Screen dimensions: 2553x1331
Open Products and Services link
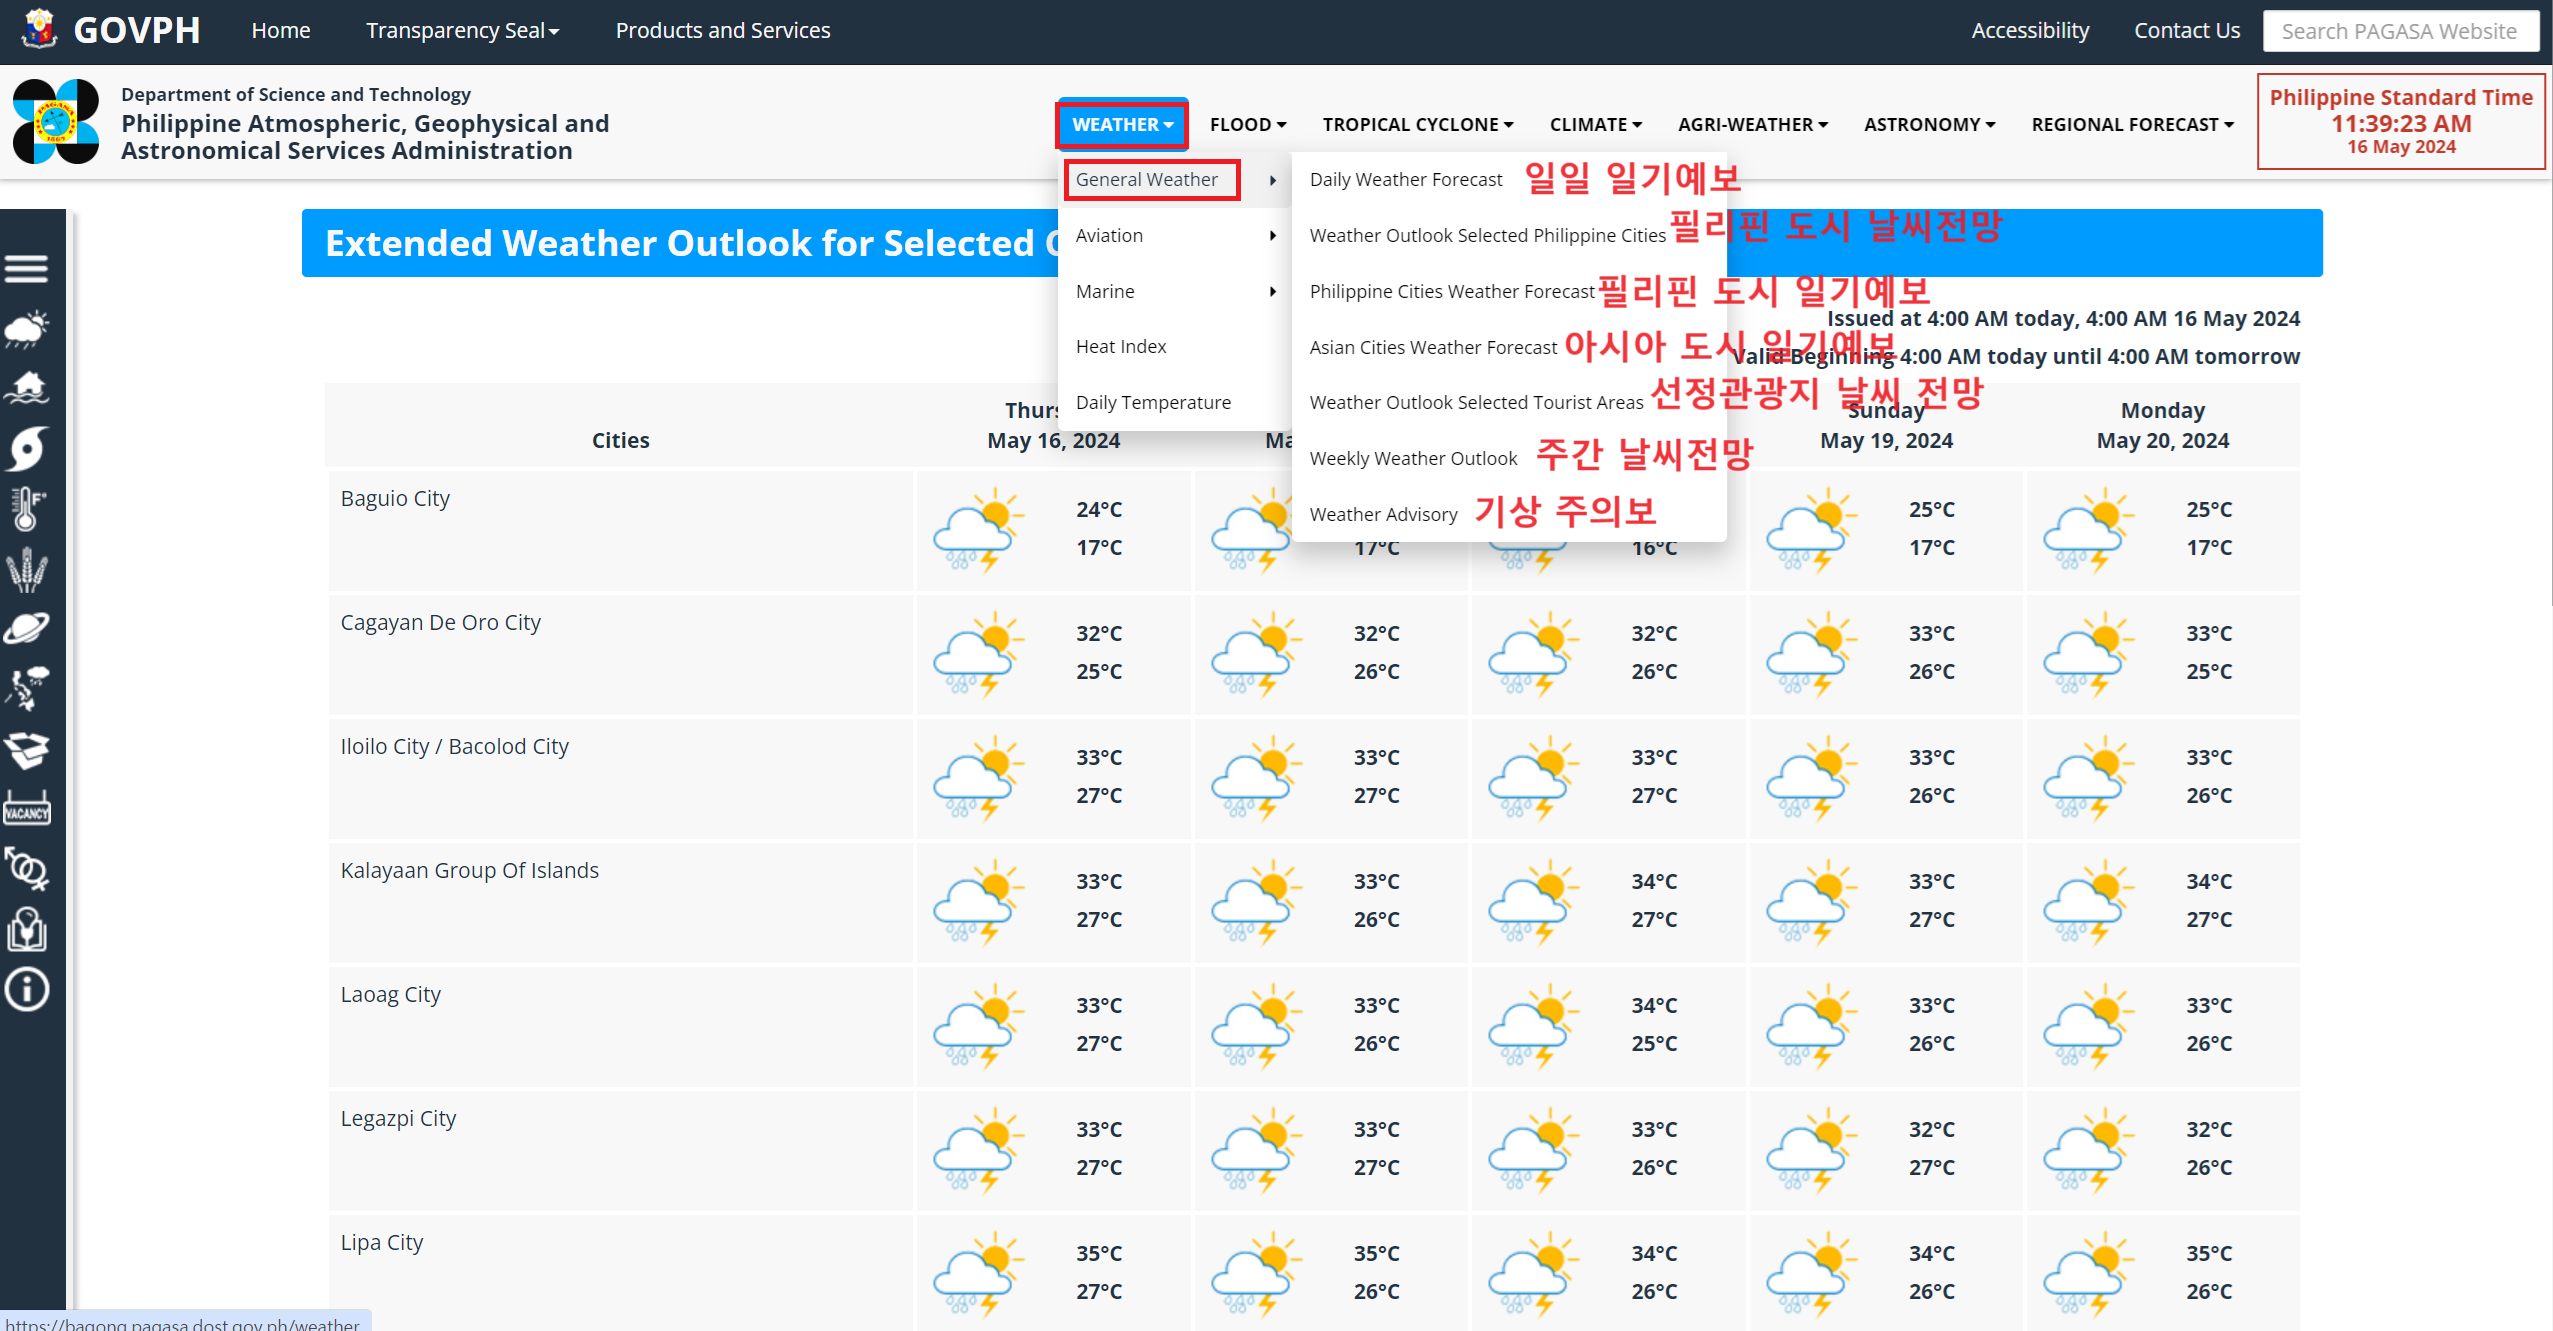722,31
